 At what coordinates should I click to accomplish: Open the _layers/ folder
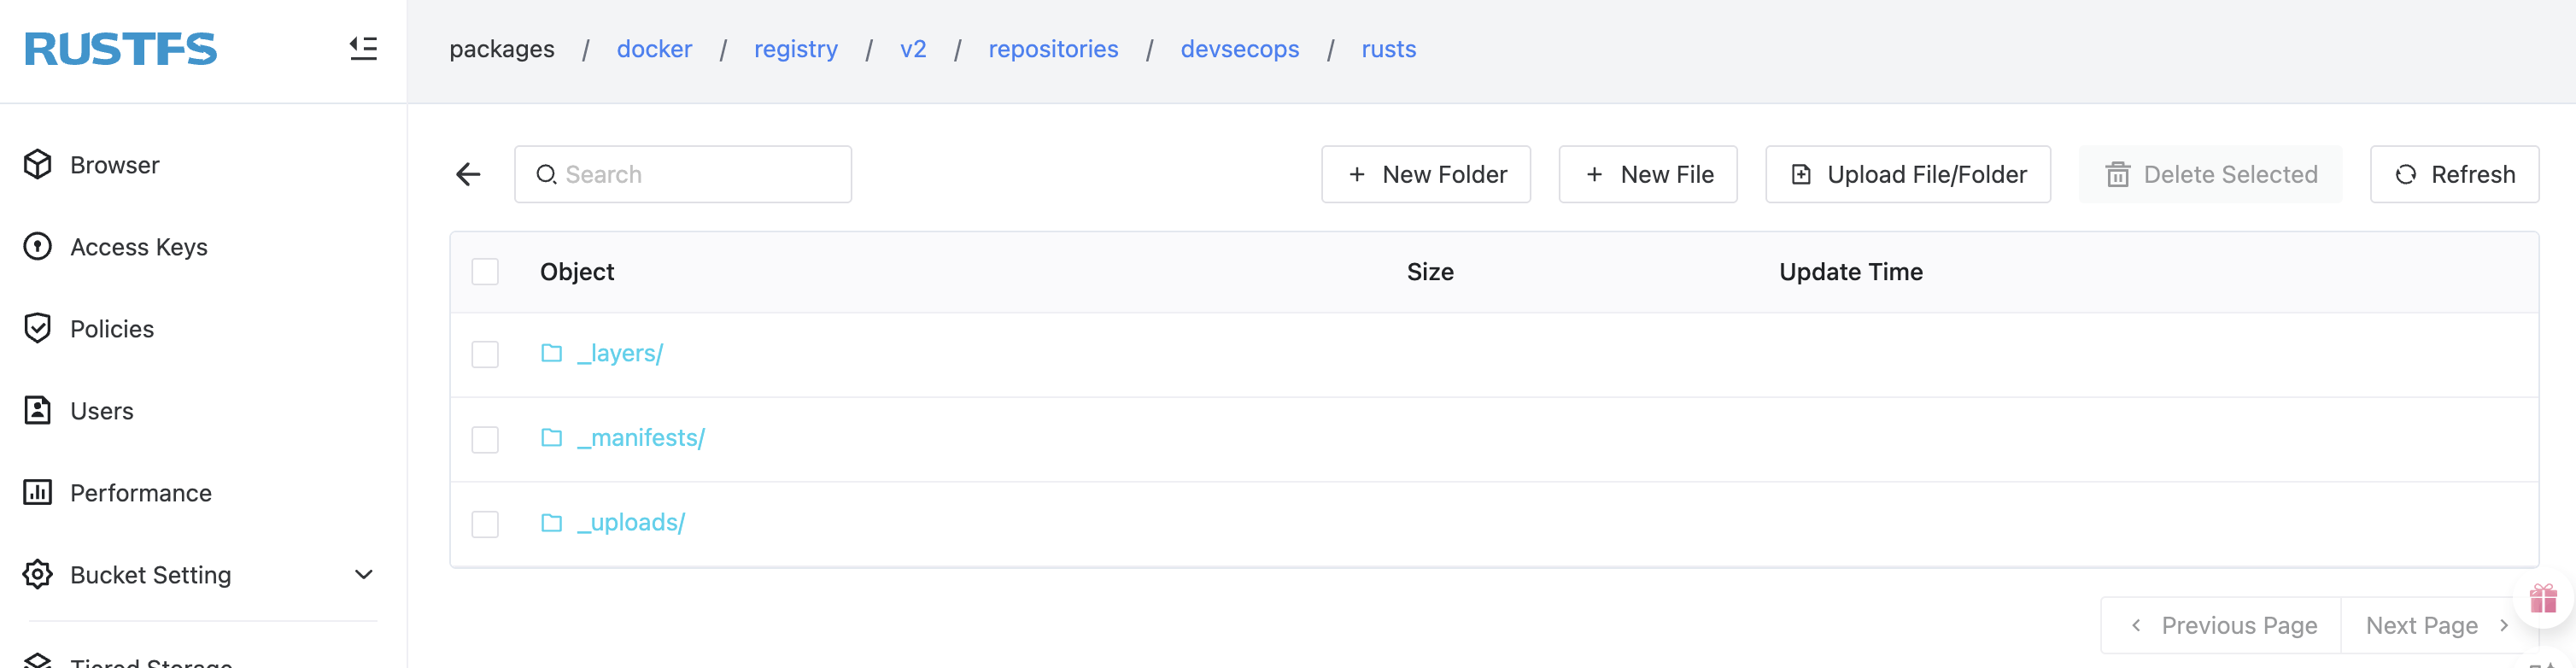(x=619, y=353)
